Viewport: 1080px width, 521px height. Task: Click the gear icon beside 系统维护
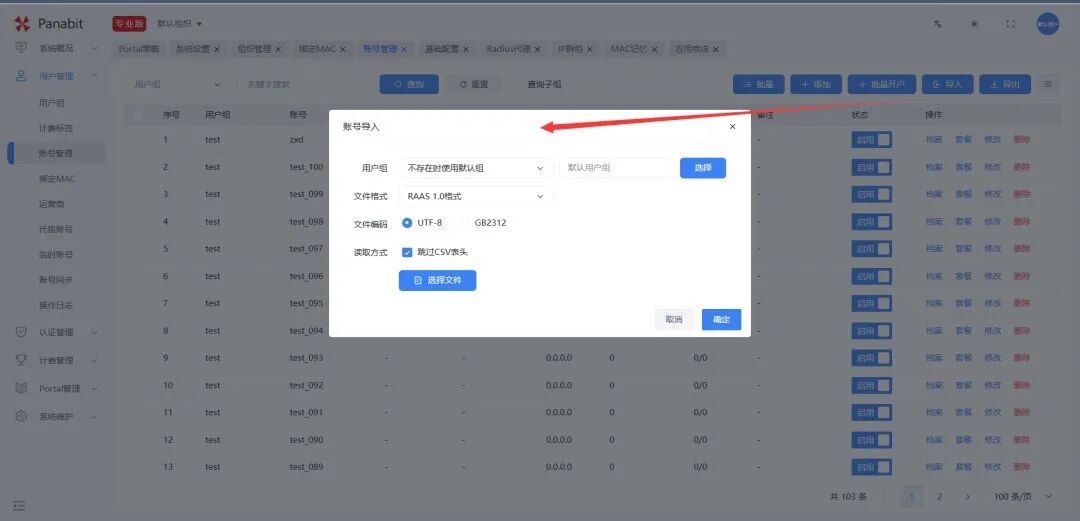(x=21, y=416)
